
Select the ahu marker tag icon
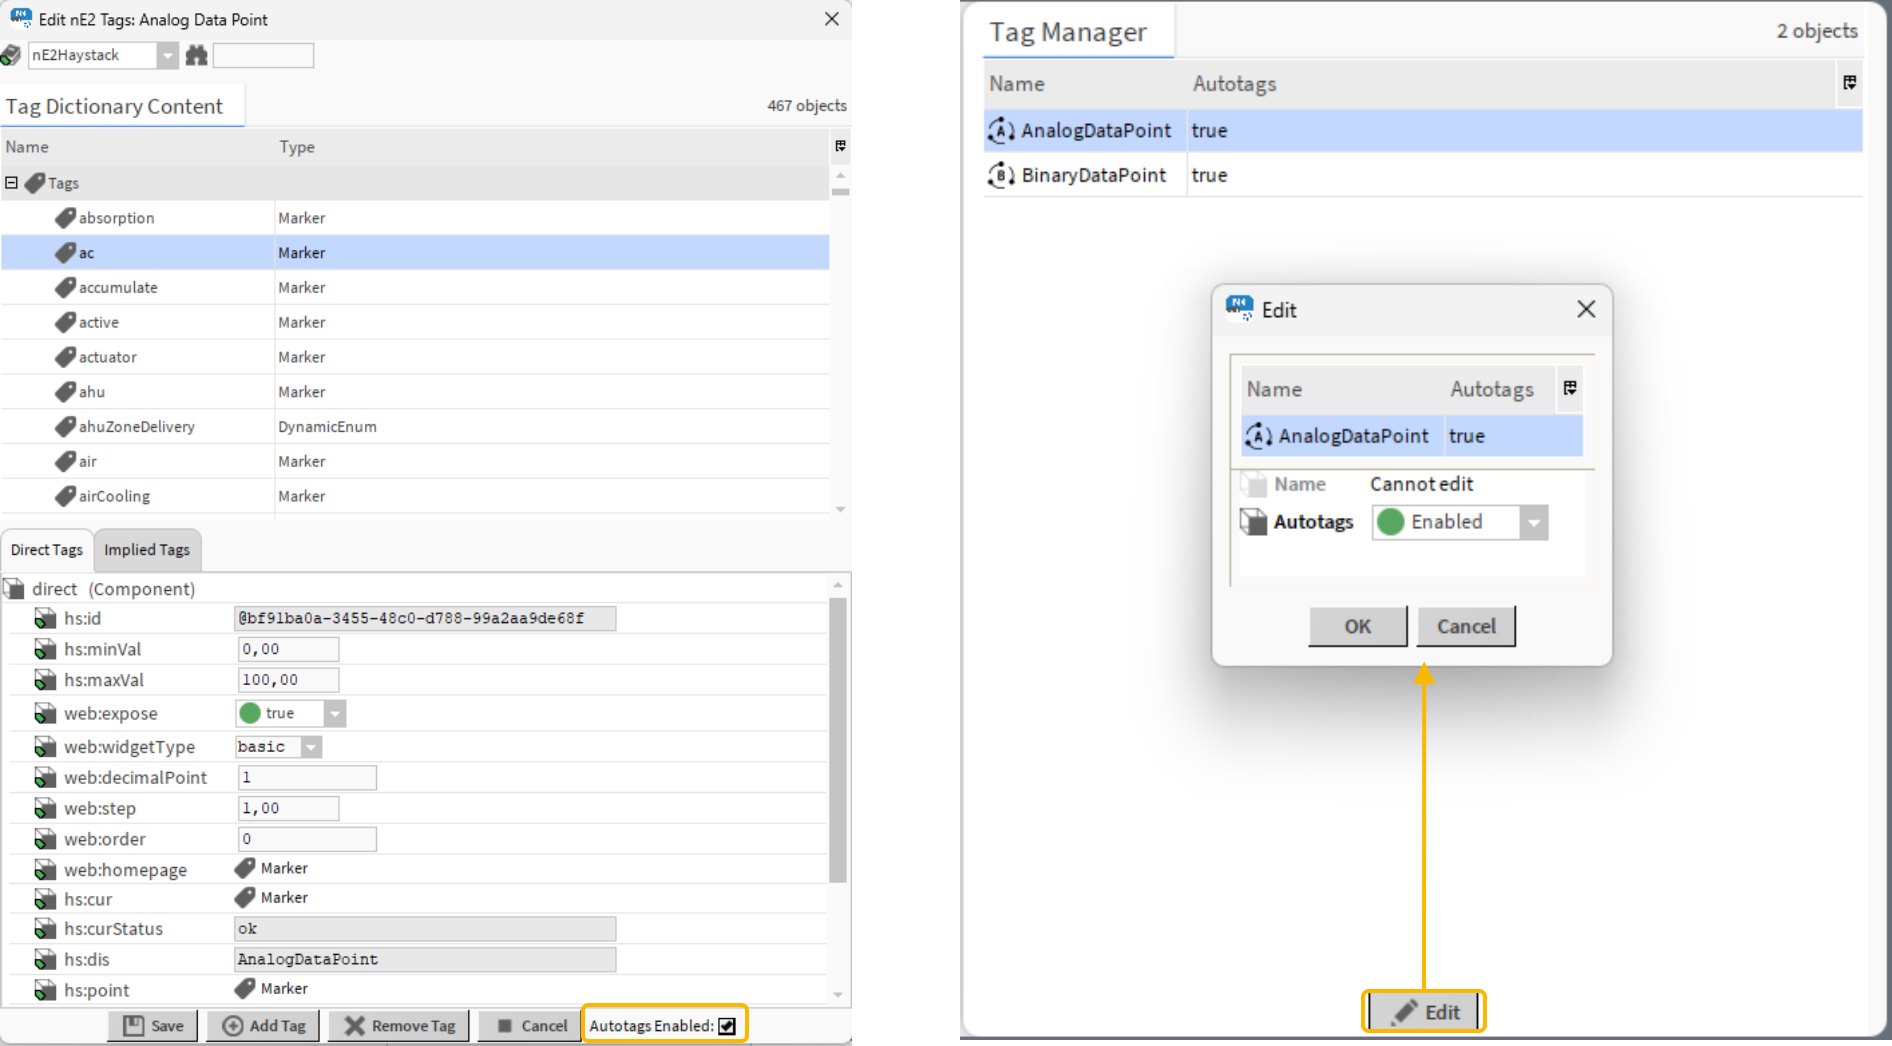pyautogui.click(x=66, y=391)
